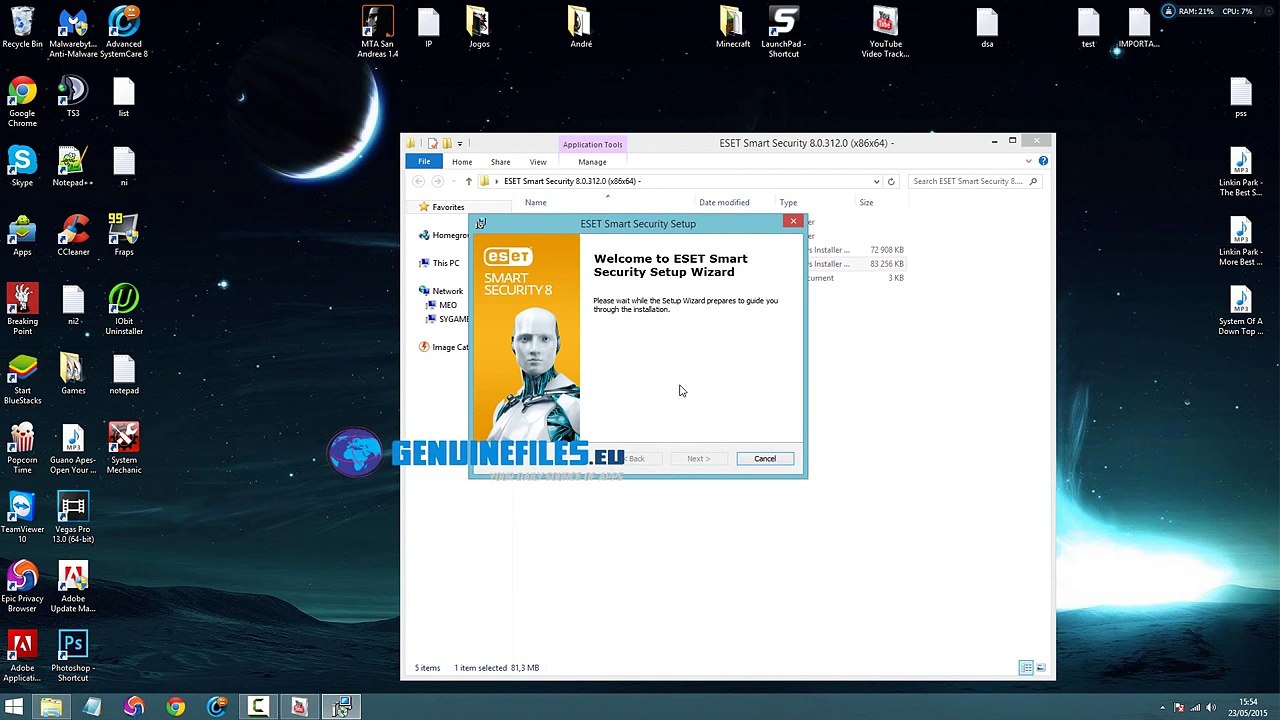Open YouTube Video Track desktop icon
1280x720 pixels.
885,32
